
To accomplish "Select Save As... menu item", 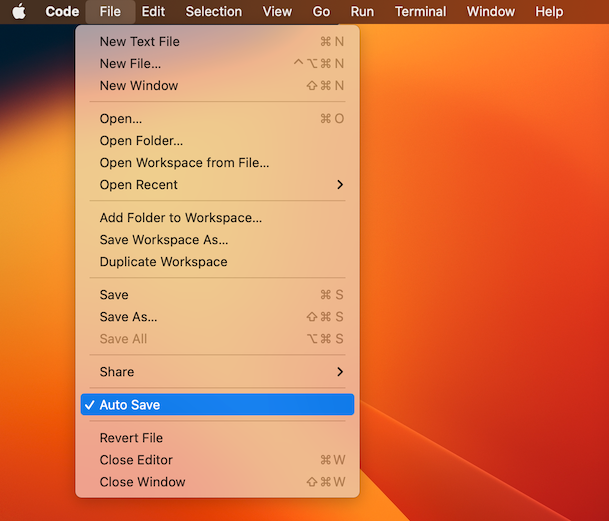I will pos(128,317).
